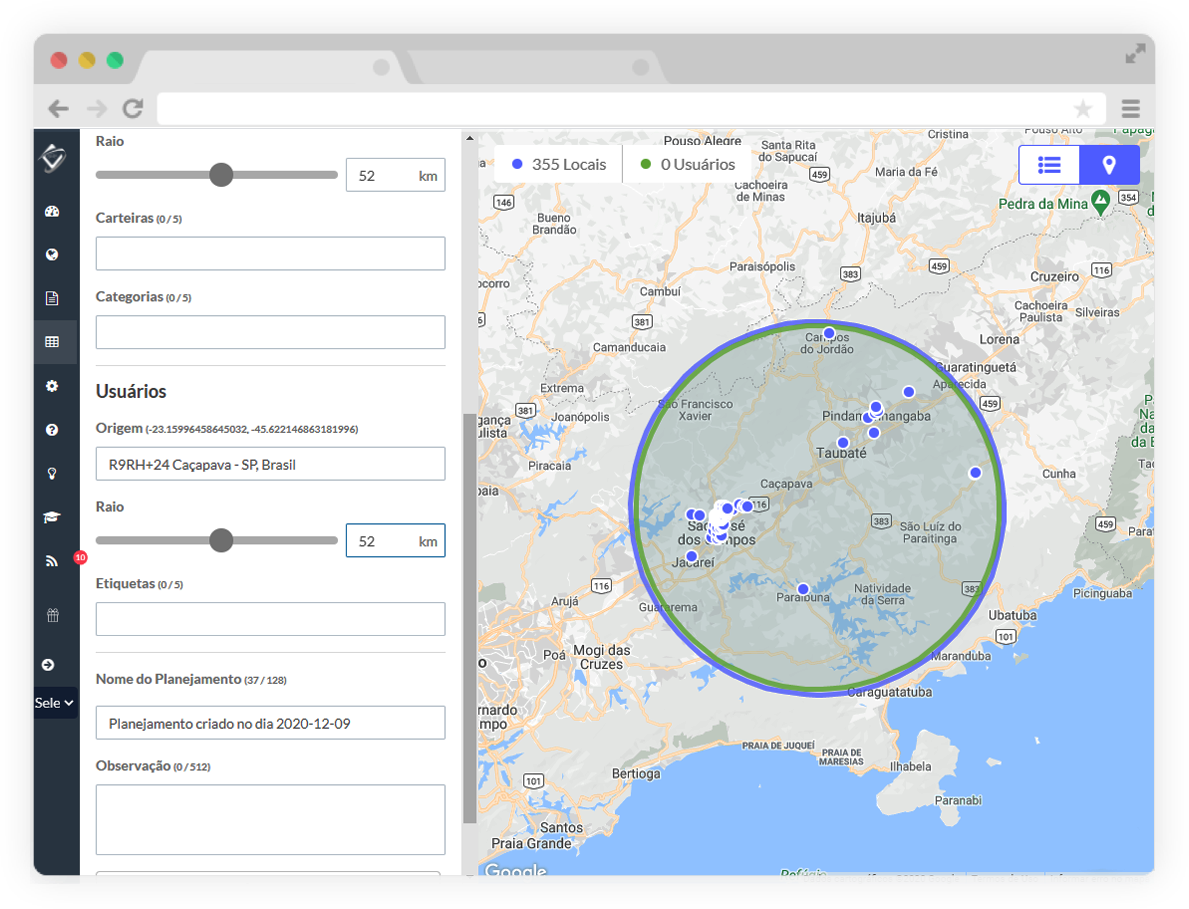
Task: Click the Caçapava map label
Action: (786, 484)
